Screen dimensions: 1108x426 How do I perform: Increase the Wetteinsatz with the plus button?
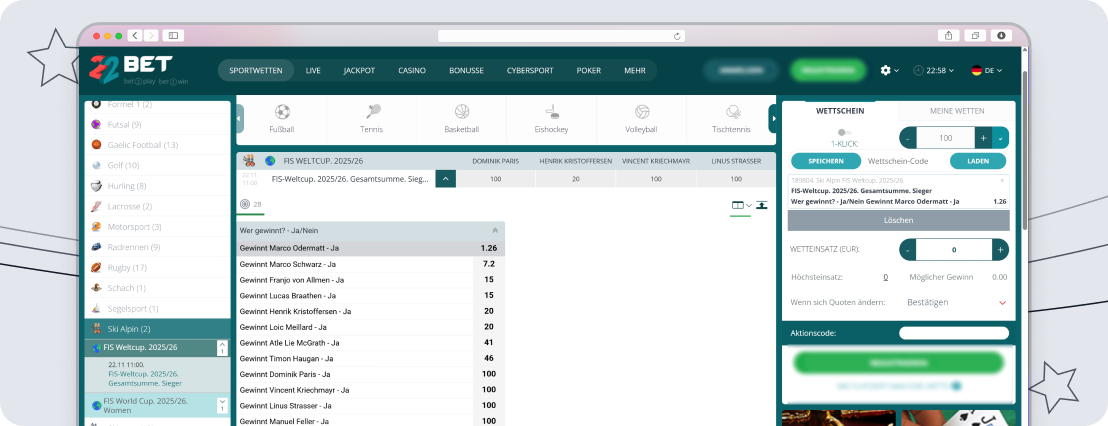pos(999,249)
